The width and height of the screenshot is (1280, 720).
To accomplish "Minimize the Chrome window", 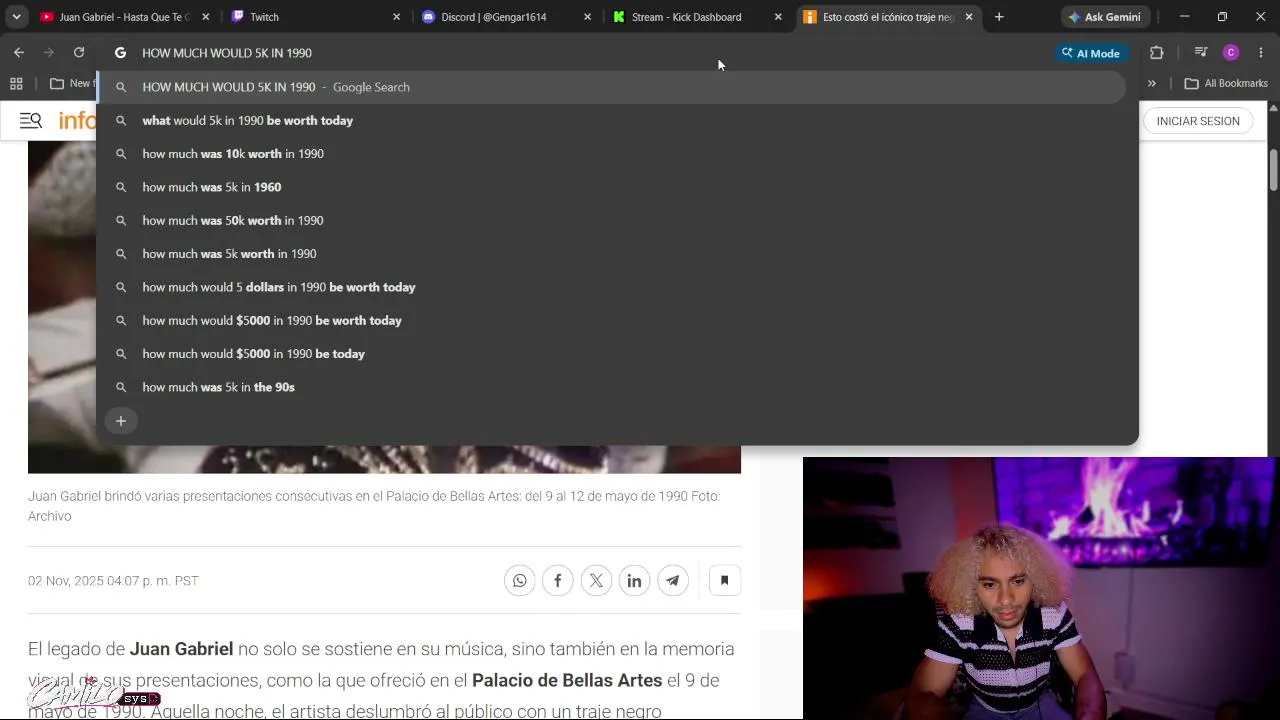I will tap(1184, 17).
